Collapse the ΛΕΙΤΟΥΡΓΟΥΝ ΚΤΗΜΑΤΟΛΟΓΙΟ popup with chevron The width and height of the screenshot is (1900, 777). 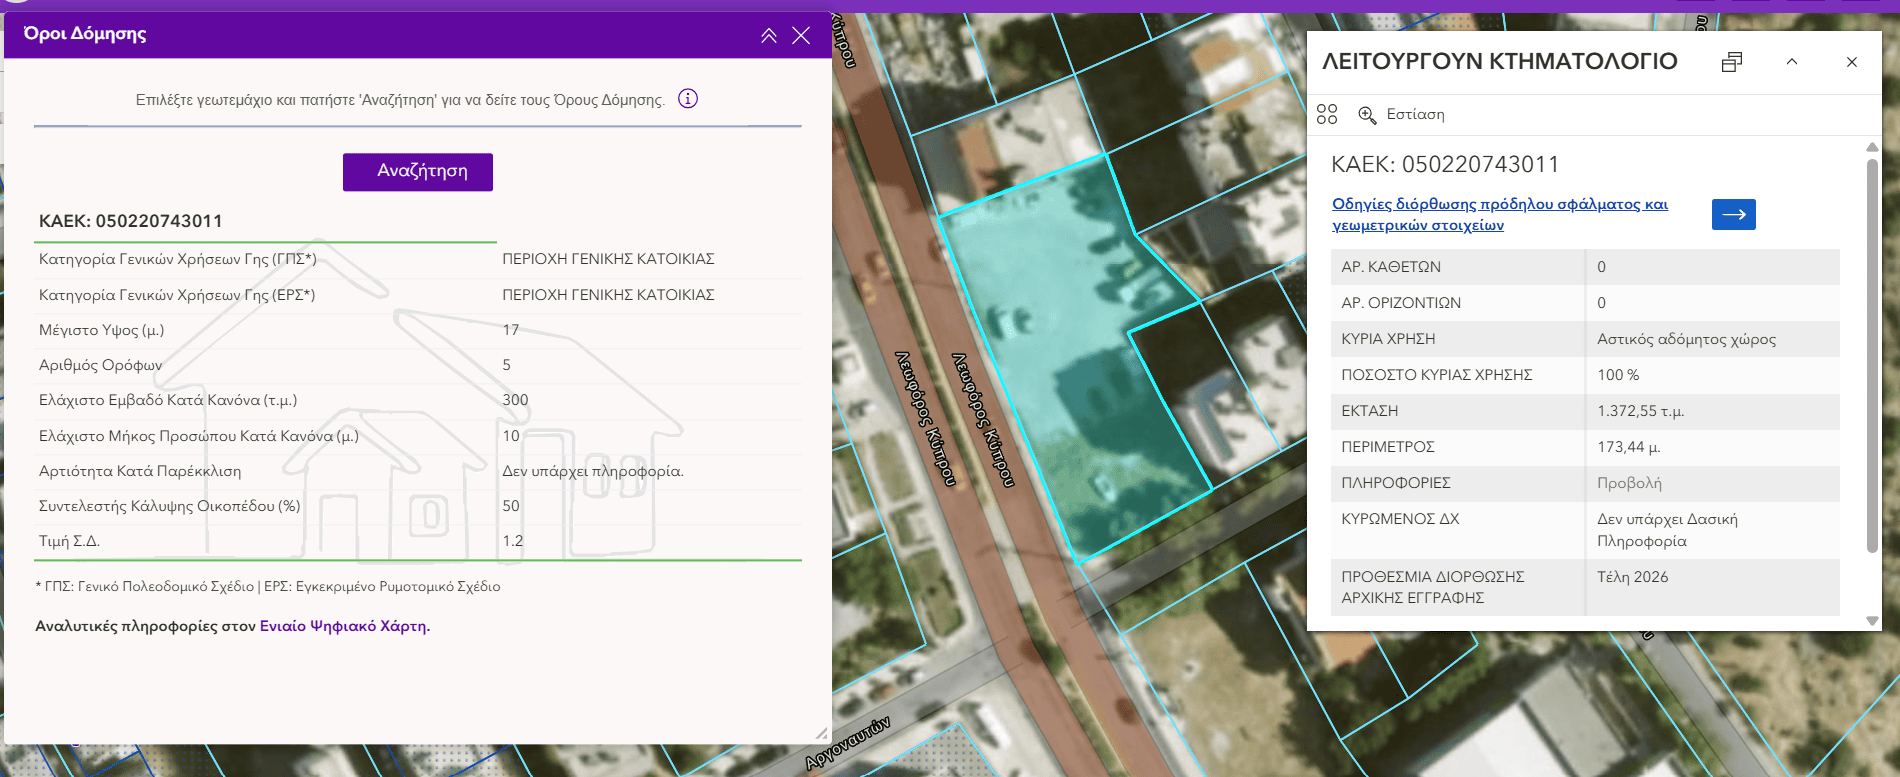coord(1792,62)
